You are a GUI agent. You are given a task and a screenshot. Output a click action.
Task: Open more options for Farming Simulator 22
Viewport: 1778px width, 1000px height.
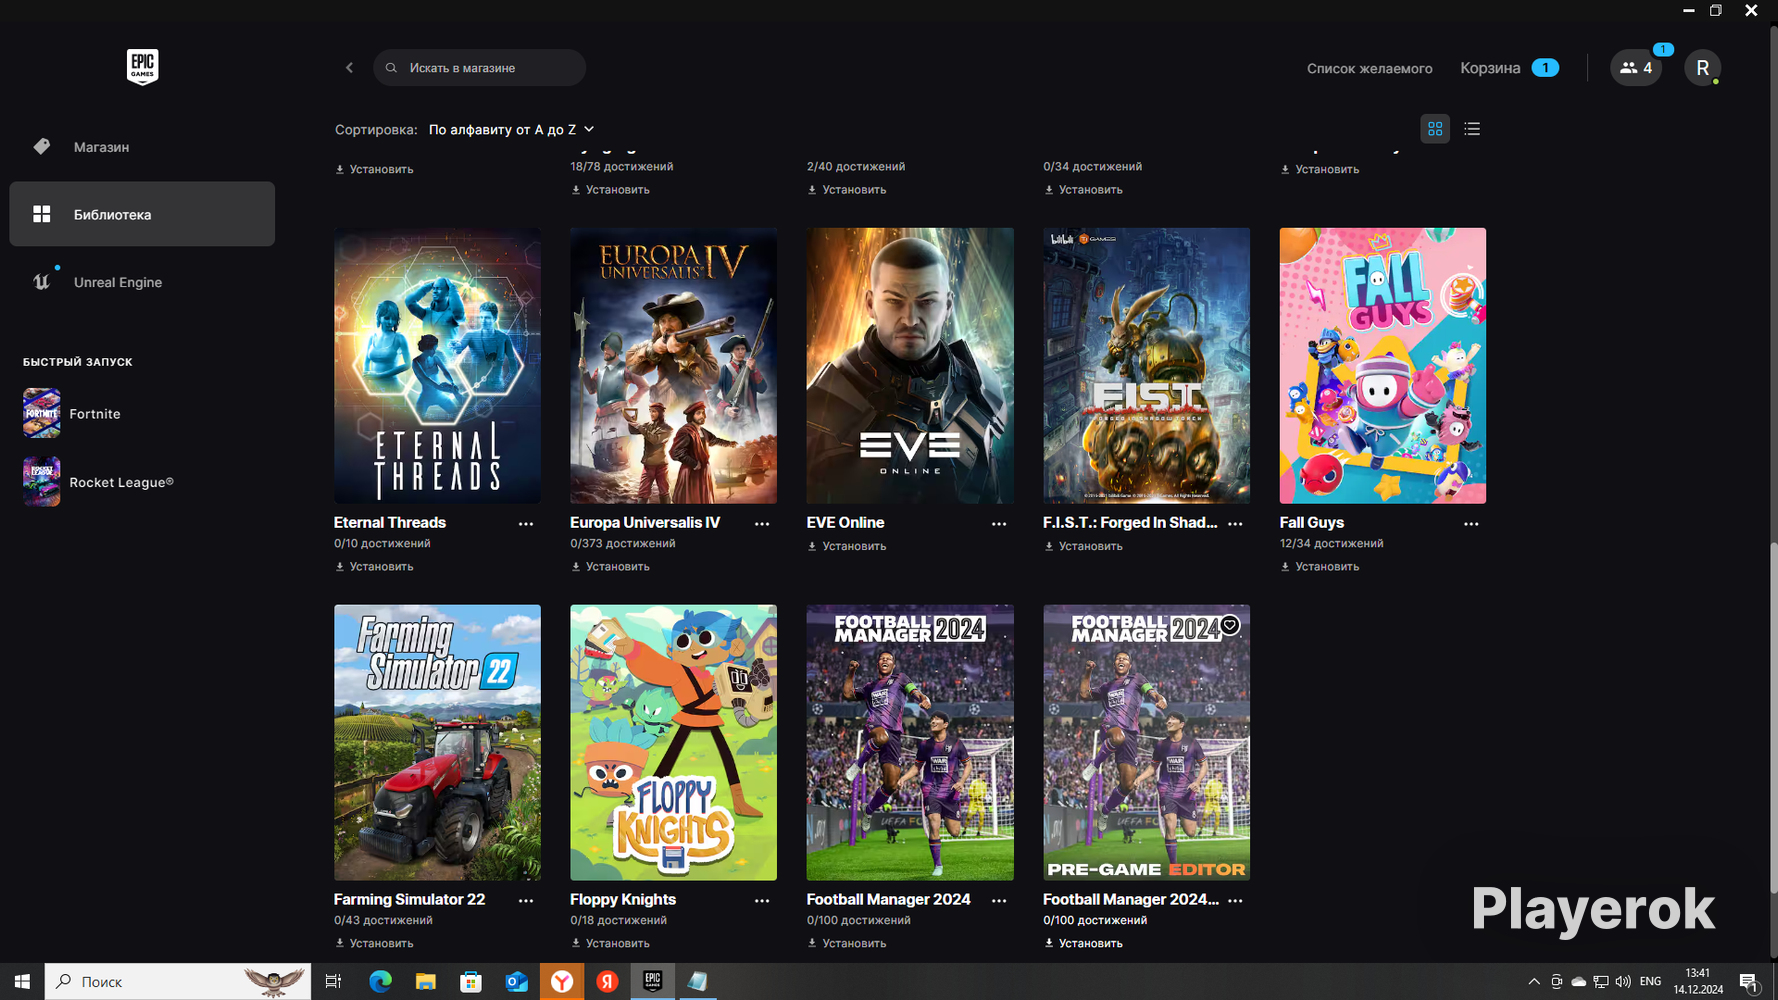pos(526,901)
